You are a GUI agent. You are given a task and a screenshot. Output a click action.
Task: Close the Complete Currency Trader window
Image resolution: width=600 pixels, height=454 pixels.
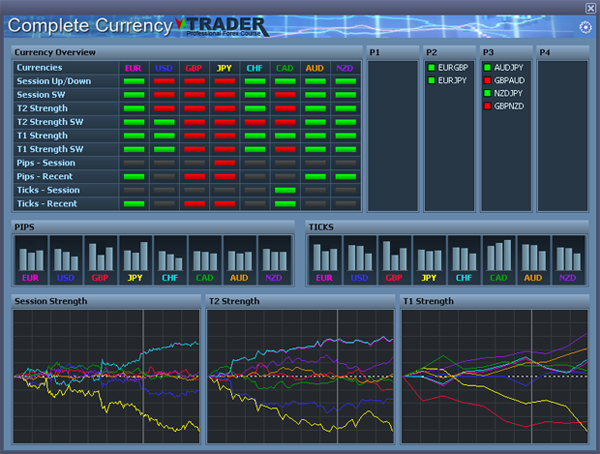590,8
